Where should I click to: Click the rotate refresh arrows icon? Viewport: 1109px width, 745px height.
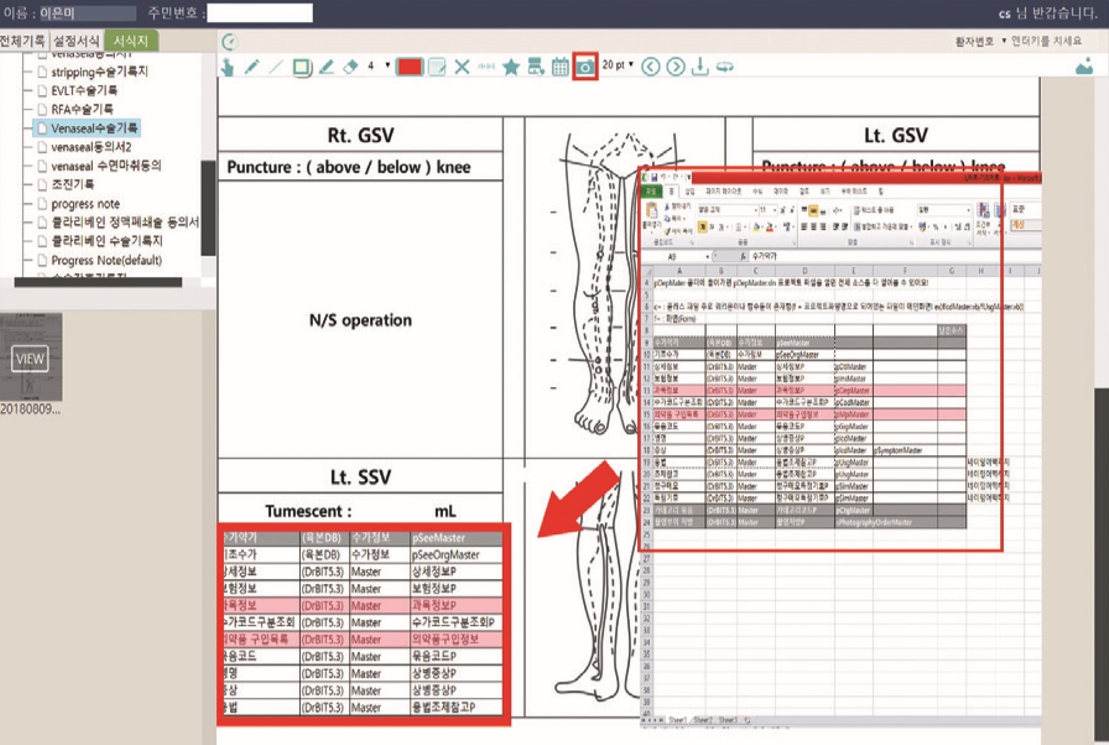(724, 67)
